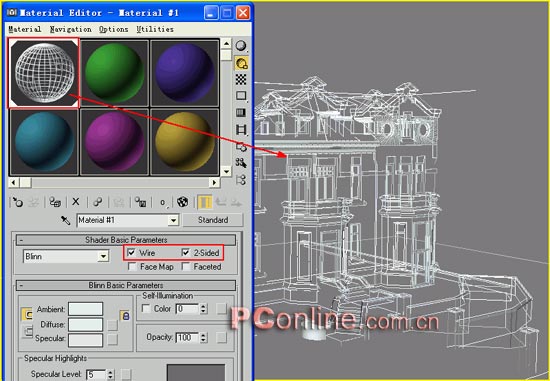Select the teal sphere sample slot
550x381 pixels.
pyautogui.click(x=44, y=142)
